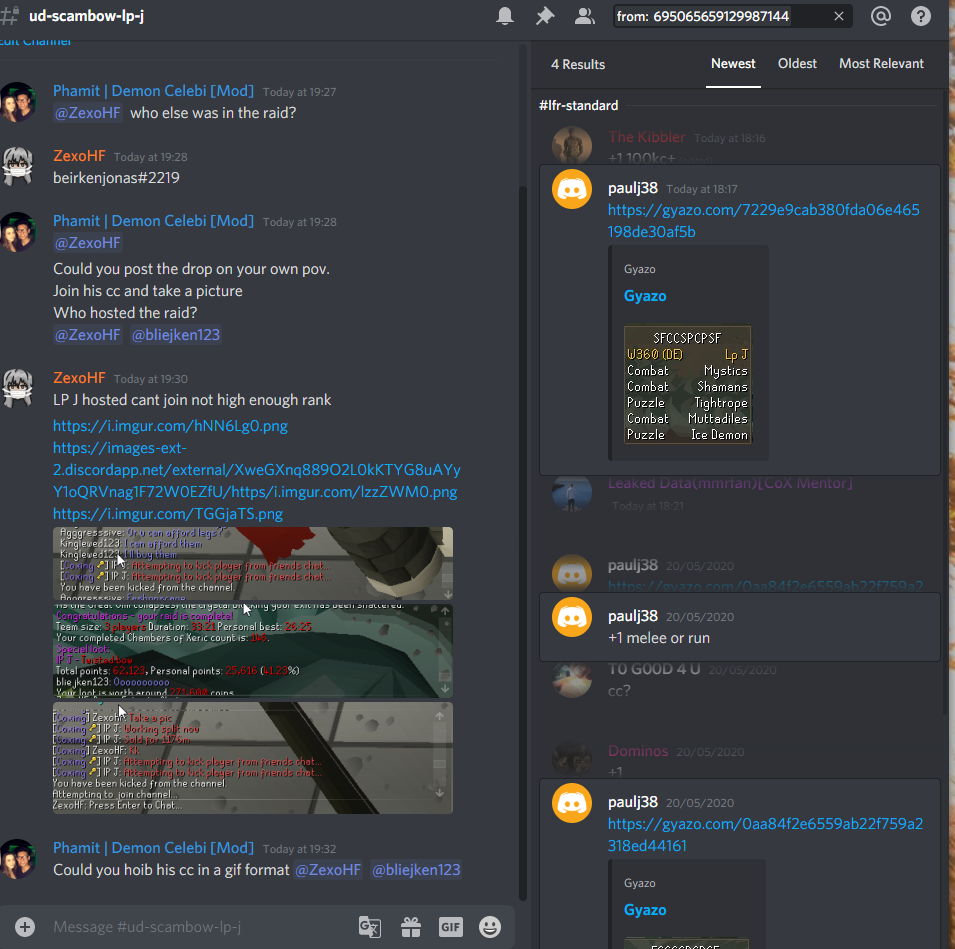
Task: Open the GIF picker
Action: (451, 926)
